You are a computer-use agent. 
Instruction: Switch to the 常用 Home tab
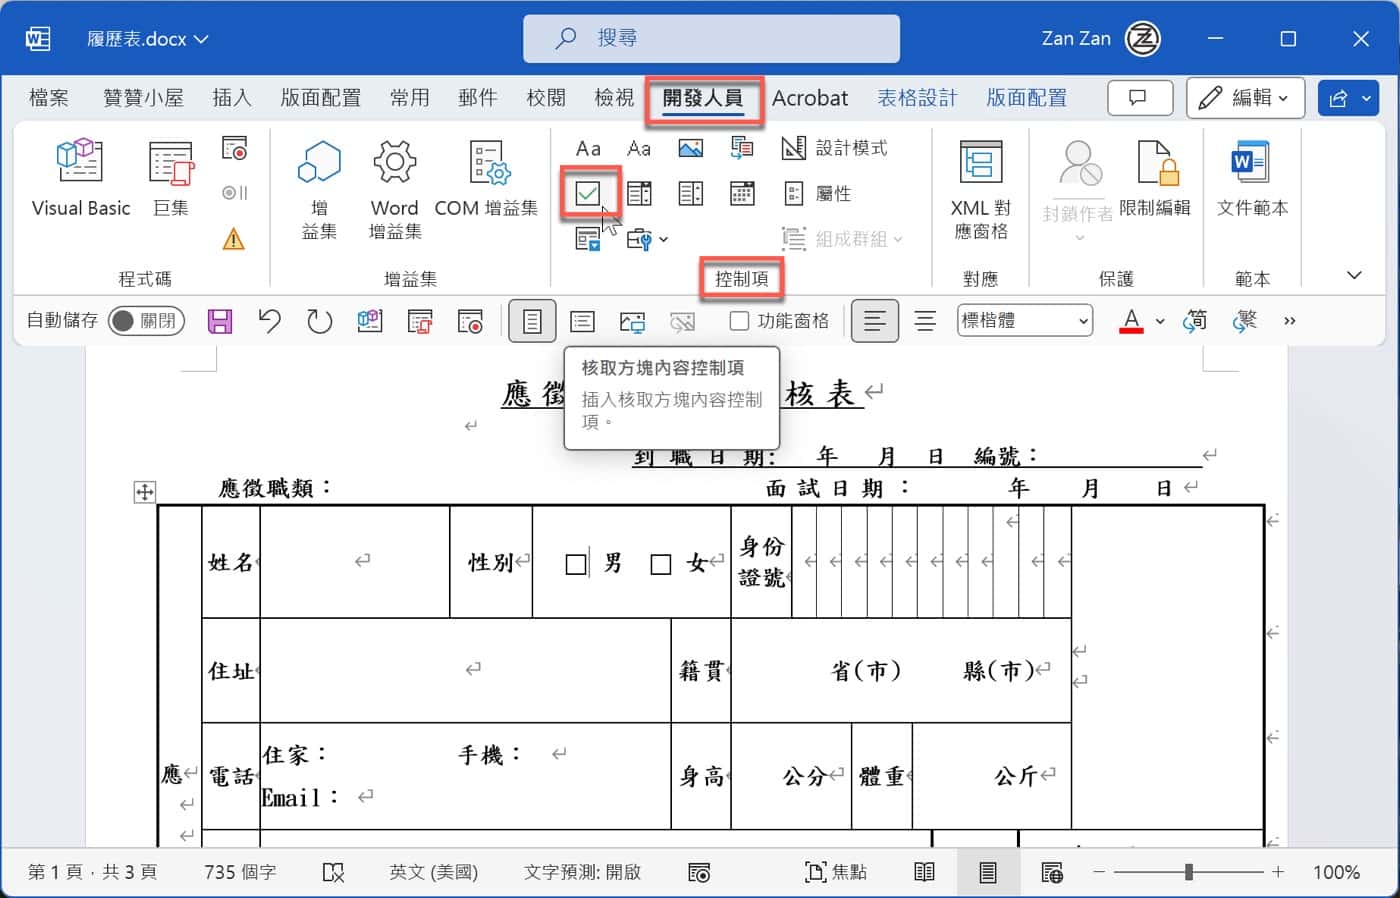click(x=410, y=97)
